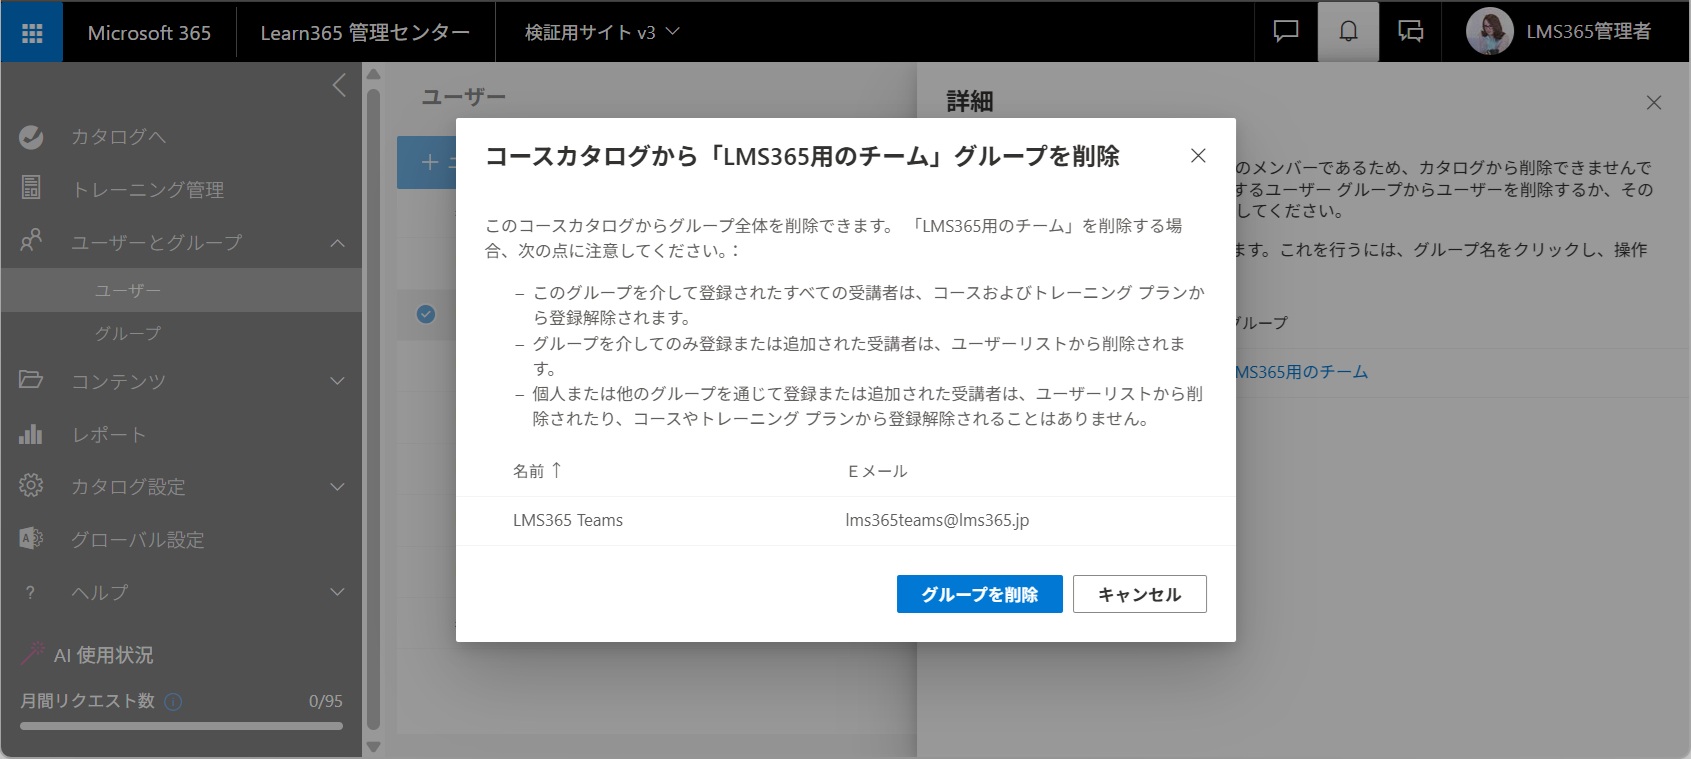Open the 検証用サイト v3 site dropdown
1691x759 pixels.
click(x=602, y=32)
